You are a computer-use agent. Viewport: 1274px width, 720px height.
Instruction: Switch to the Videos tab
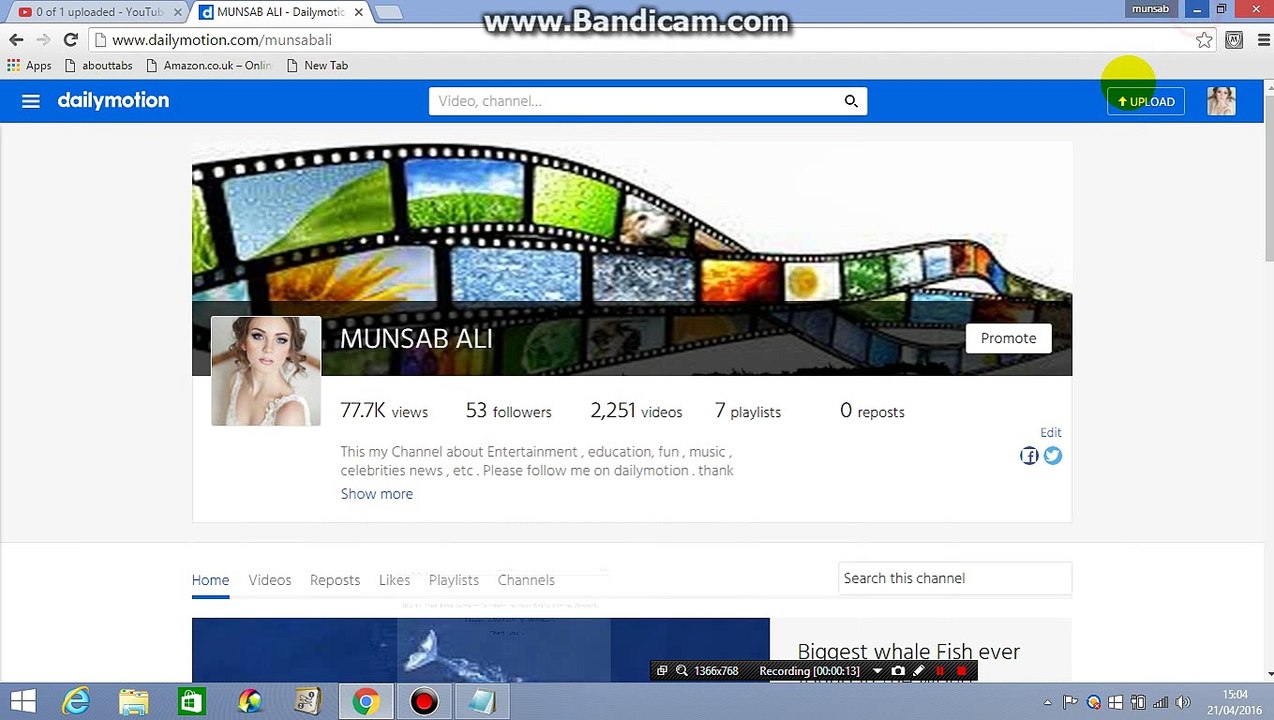coord(270,580)
